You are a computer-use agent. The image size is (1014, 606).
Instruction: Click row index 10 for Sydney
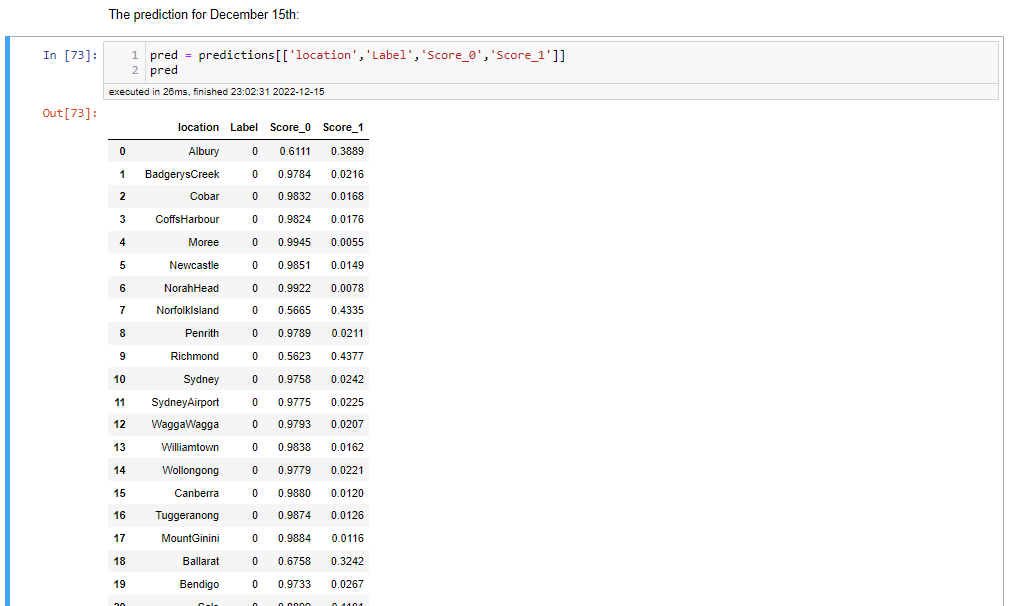point(120,380)
